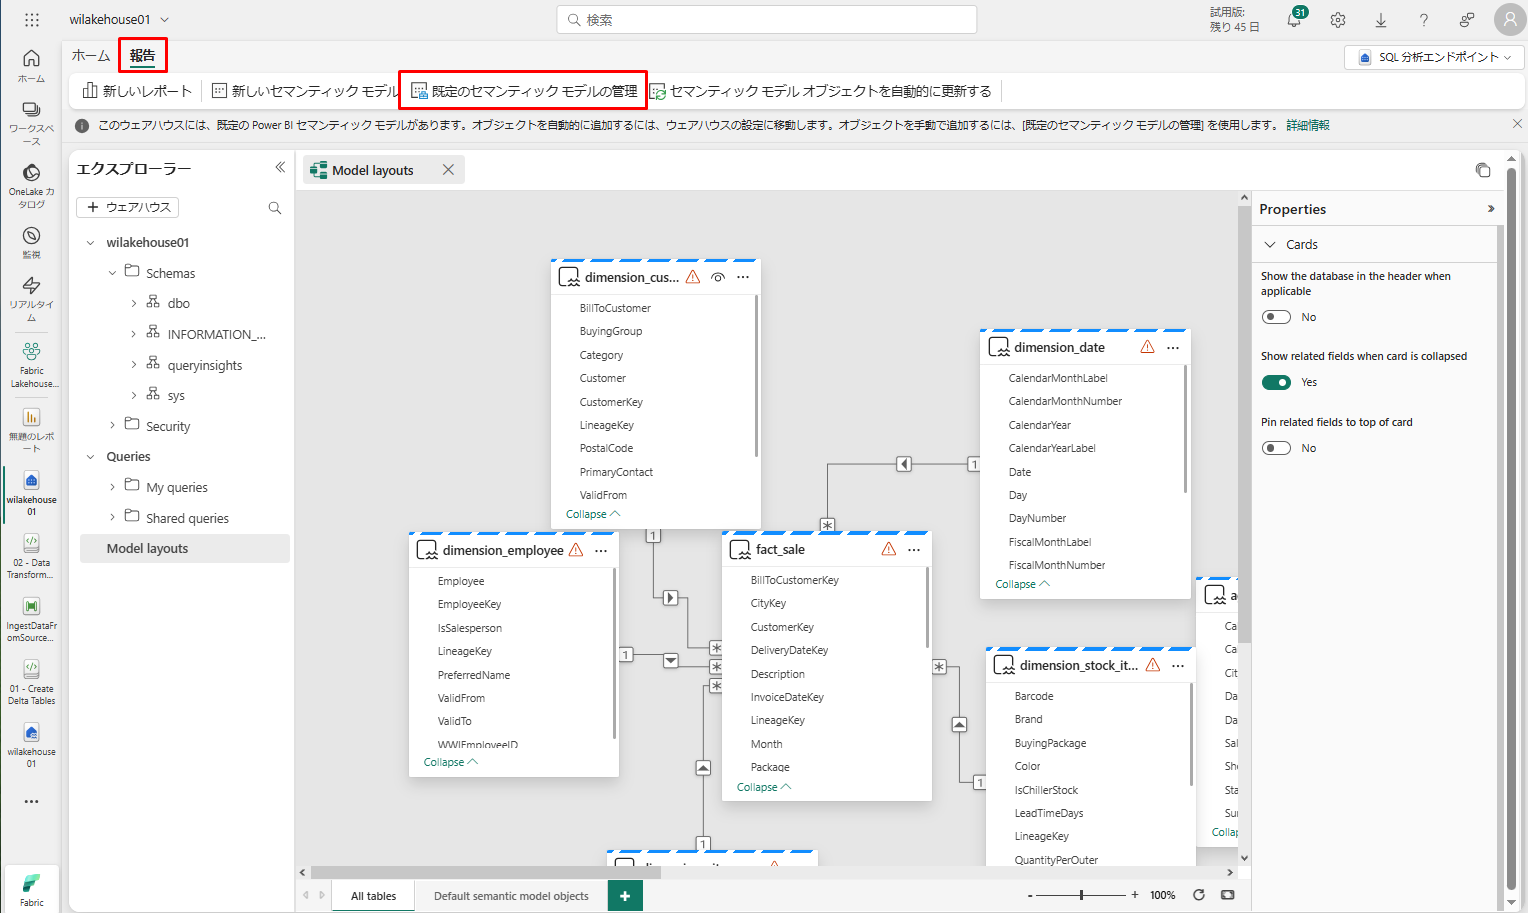Image resolution: width=1528 pixels, height=913 pixels.
Task: Disable show related fields when collapsed
Action: [x=1276, y=382]
